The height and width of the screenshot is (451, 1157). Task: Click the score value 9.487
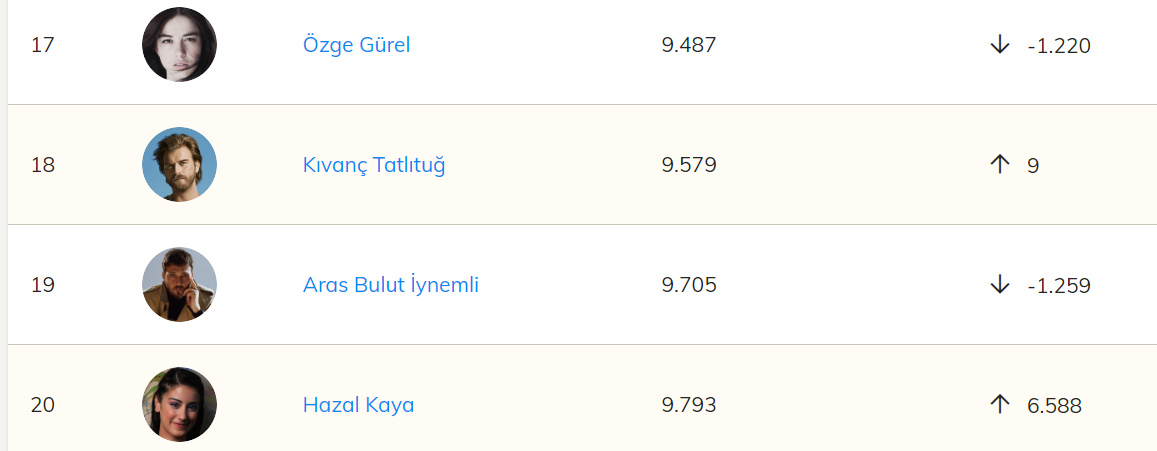(x=689, y=45)
